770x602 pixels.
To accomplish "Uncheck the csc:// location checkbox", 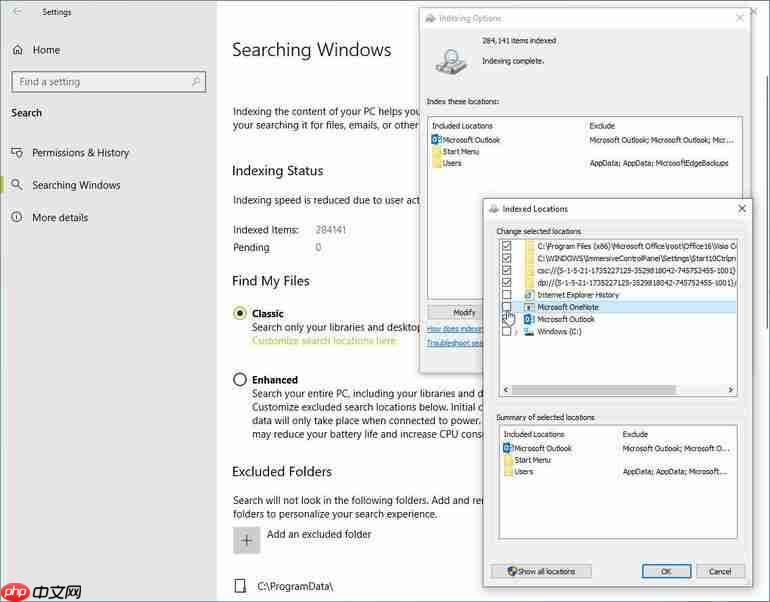I will [507, 271].
